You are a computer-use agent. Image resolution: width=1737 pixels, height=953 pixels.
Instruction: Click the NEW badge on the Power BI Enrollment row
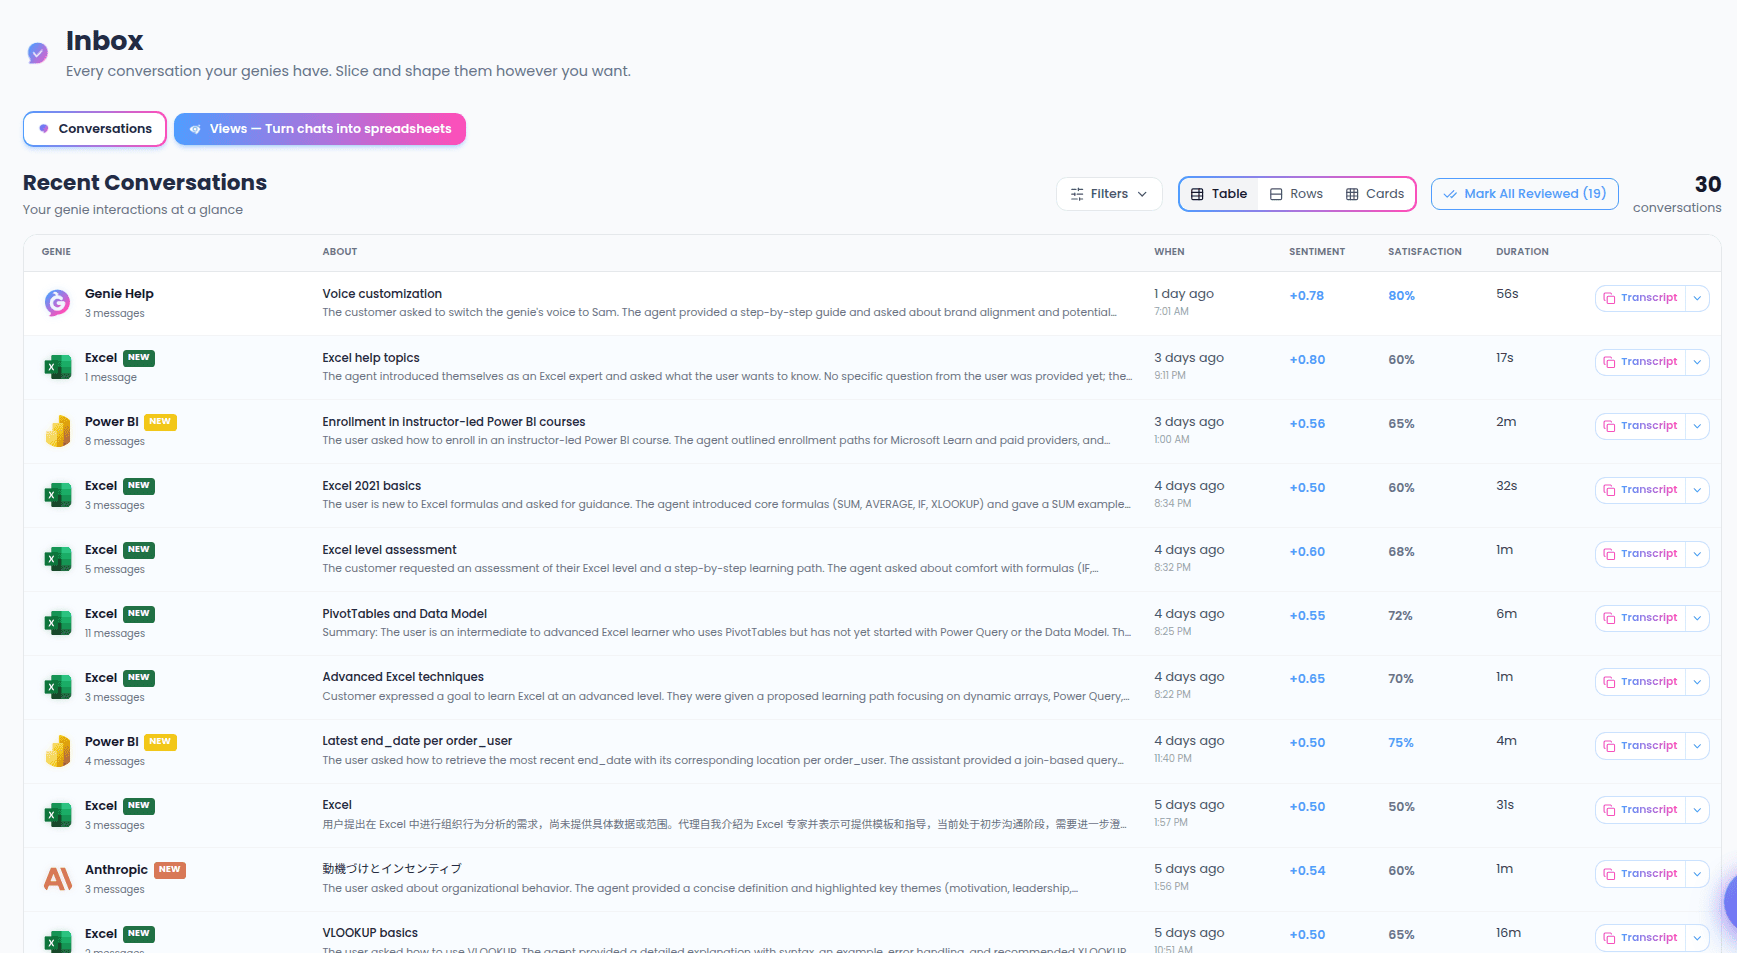(x=160, y=422)
